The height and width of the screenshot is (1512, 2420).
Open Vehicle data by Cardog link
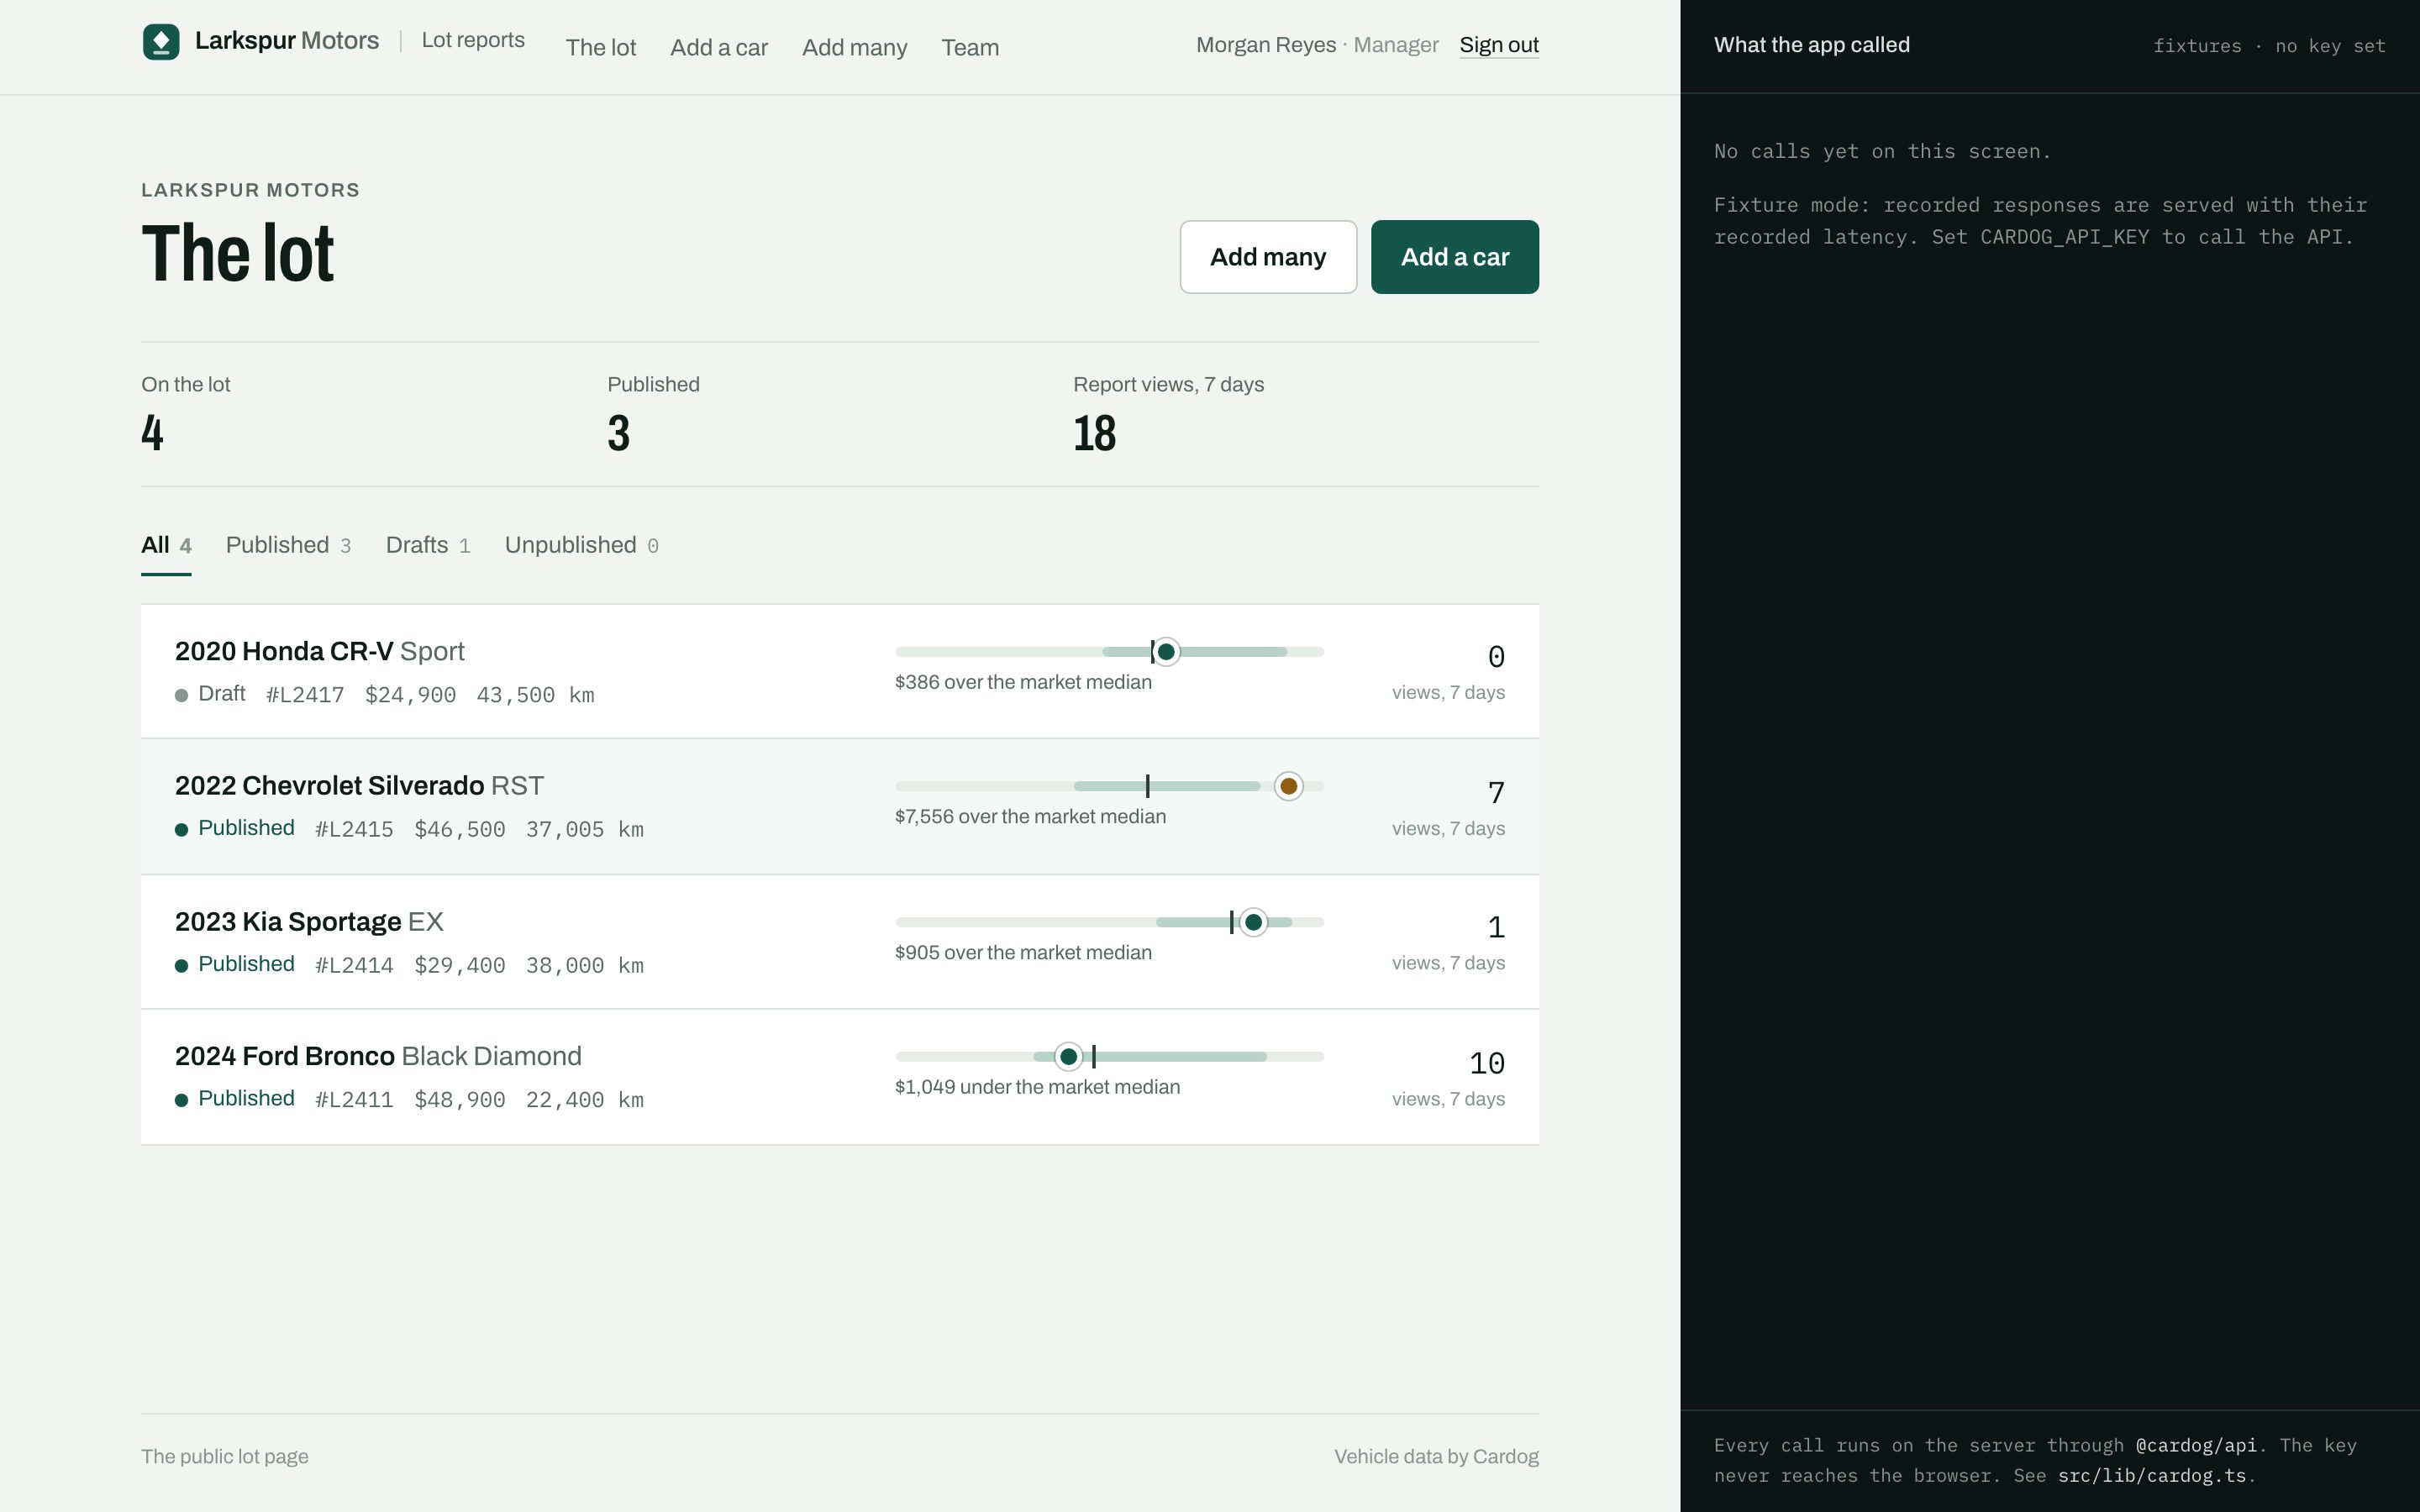coord(1436,1457)
